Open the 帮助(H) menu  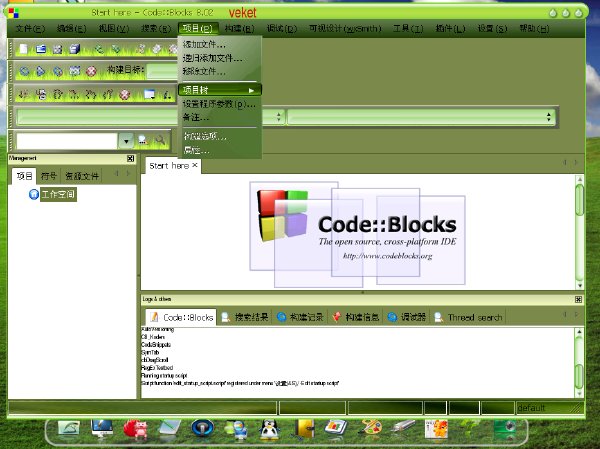coord(534,29)
